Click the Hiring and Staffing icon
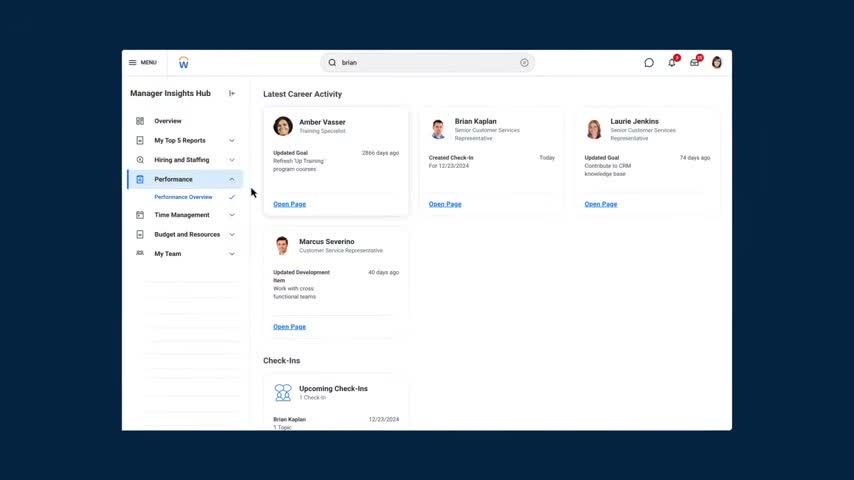 pyautogui.click(x=140, y=160)
